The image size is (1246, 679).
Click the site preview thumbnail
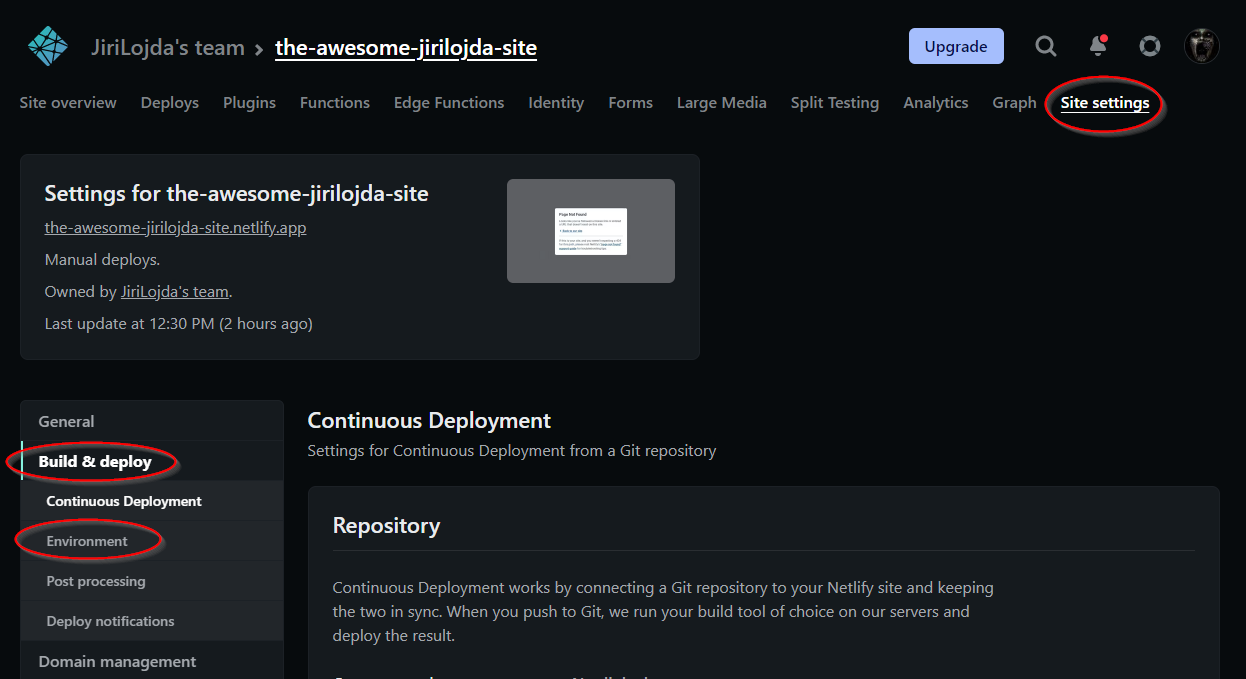pyautogui.click(x=591, y=231)
